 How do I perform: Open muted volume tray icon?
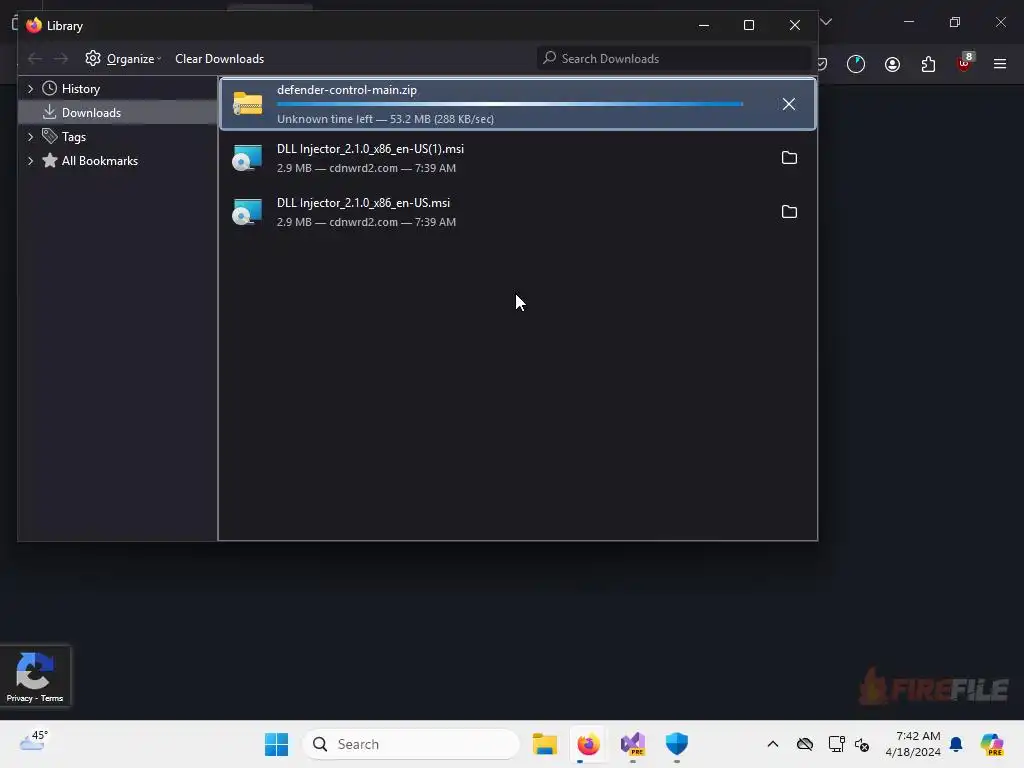click(862, 744)
